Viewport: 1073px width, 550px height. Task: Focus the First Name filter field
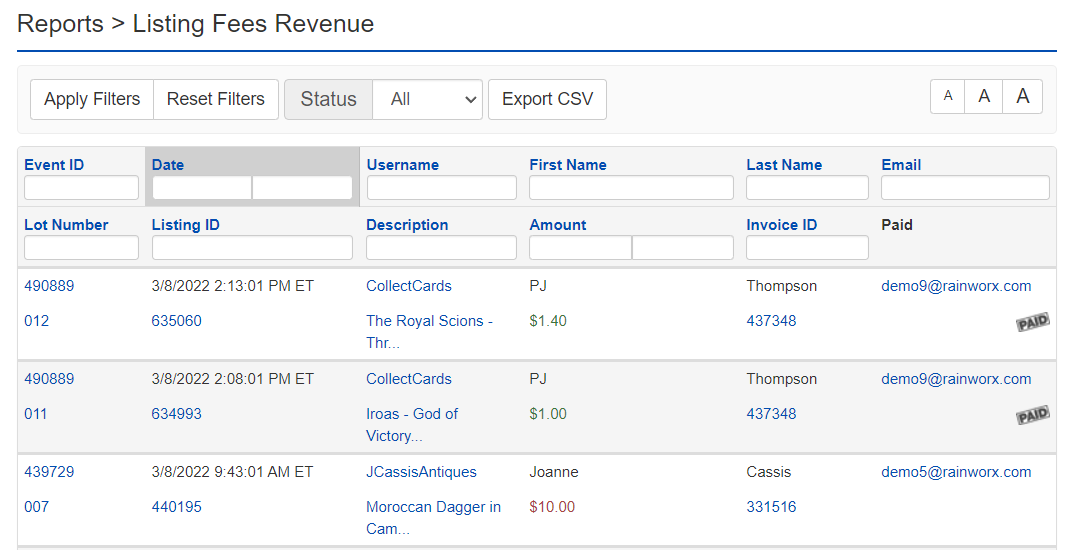(x=631, y=187)
